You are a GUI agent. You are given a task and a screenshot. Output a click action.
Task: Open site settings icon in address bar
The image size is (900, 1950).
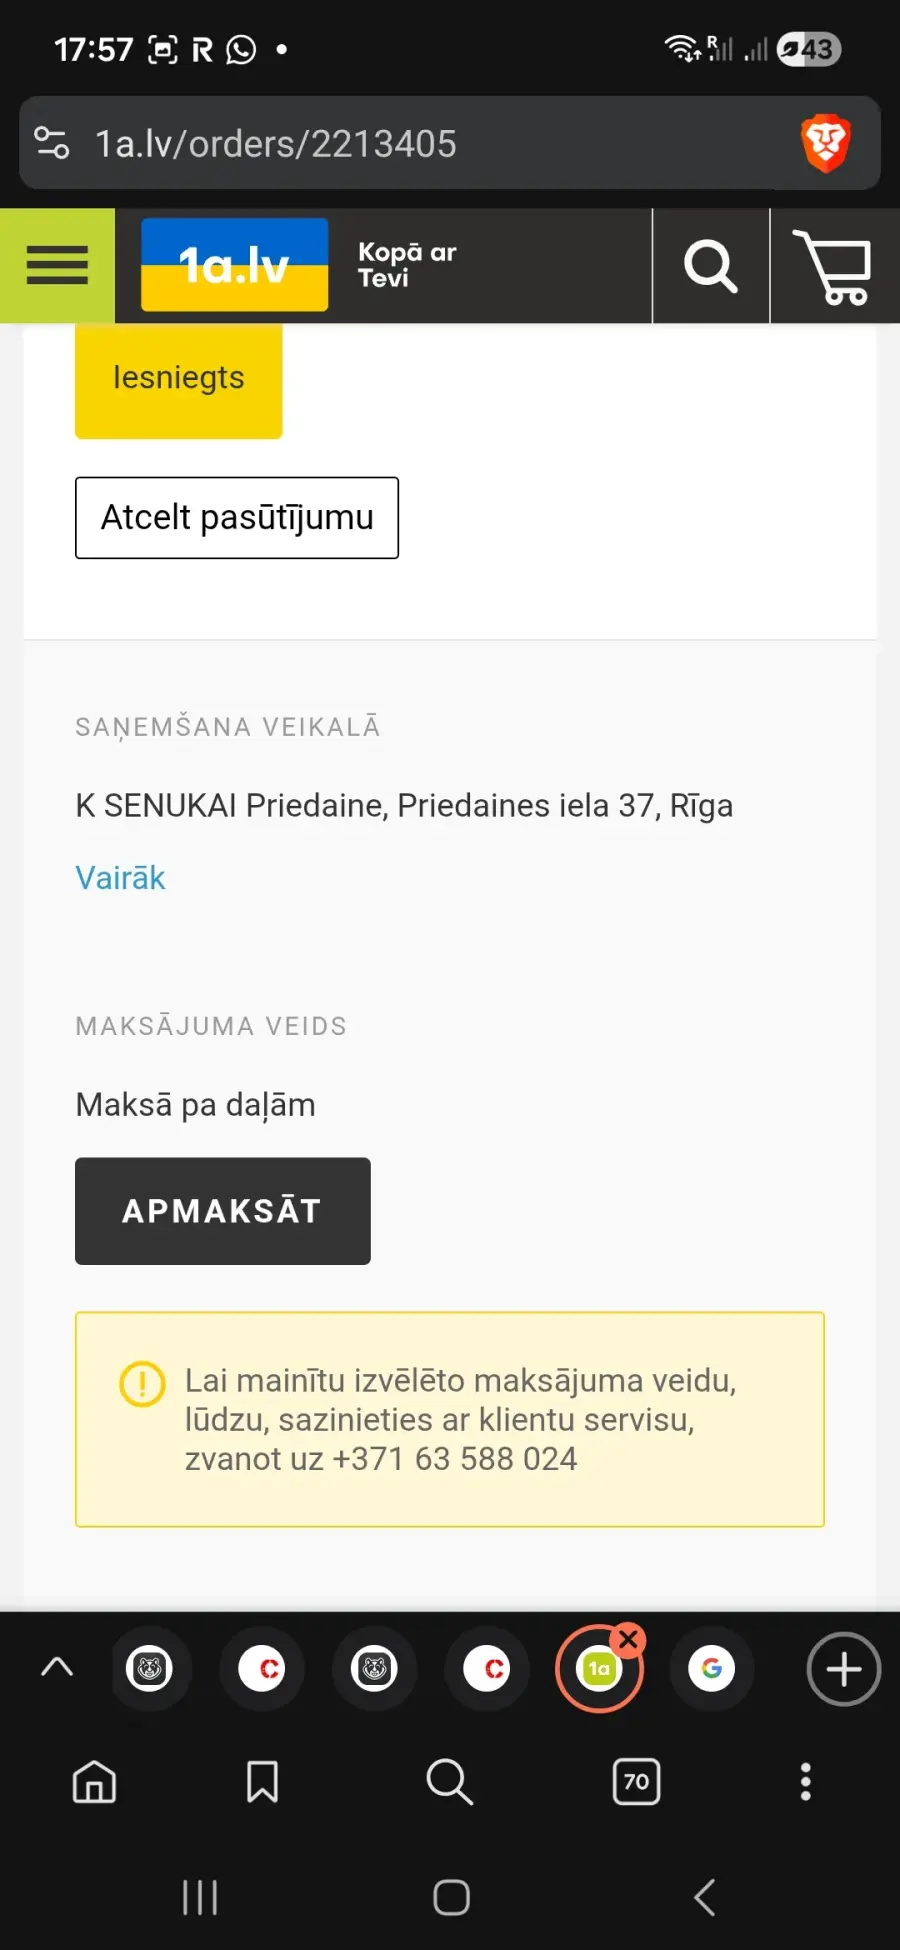[52, 143]
